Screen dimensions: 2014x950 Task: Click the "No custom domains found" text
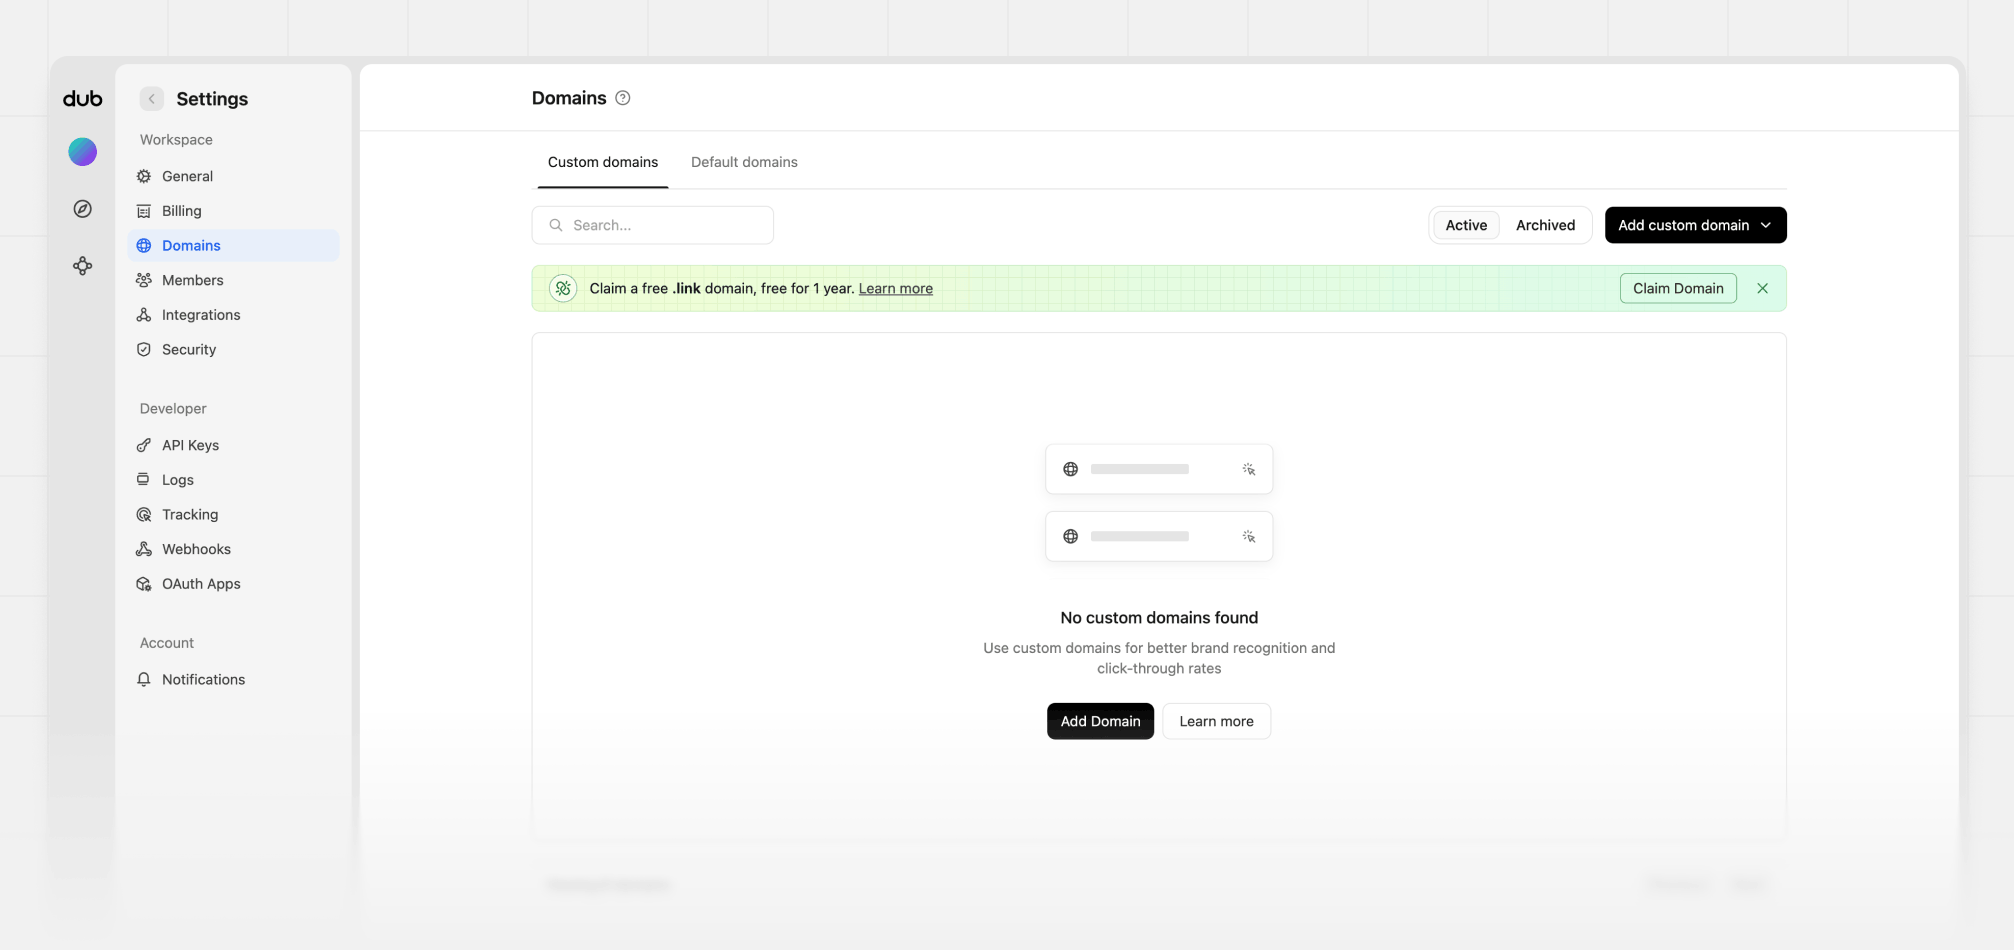[x=1159, y=618]
